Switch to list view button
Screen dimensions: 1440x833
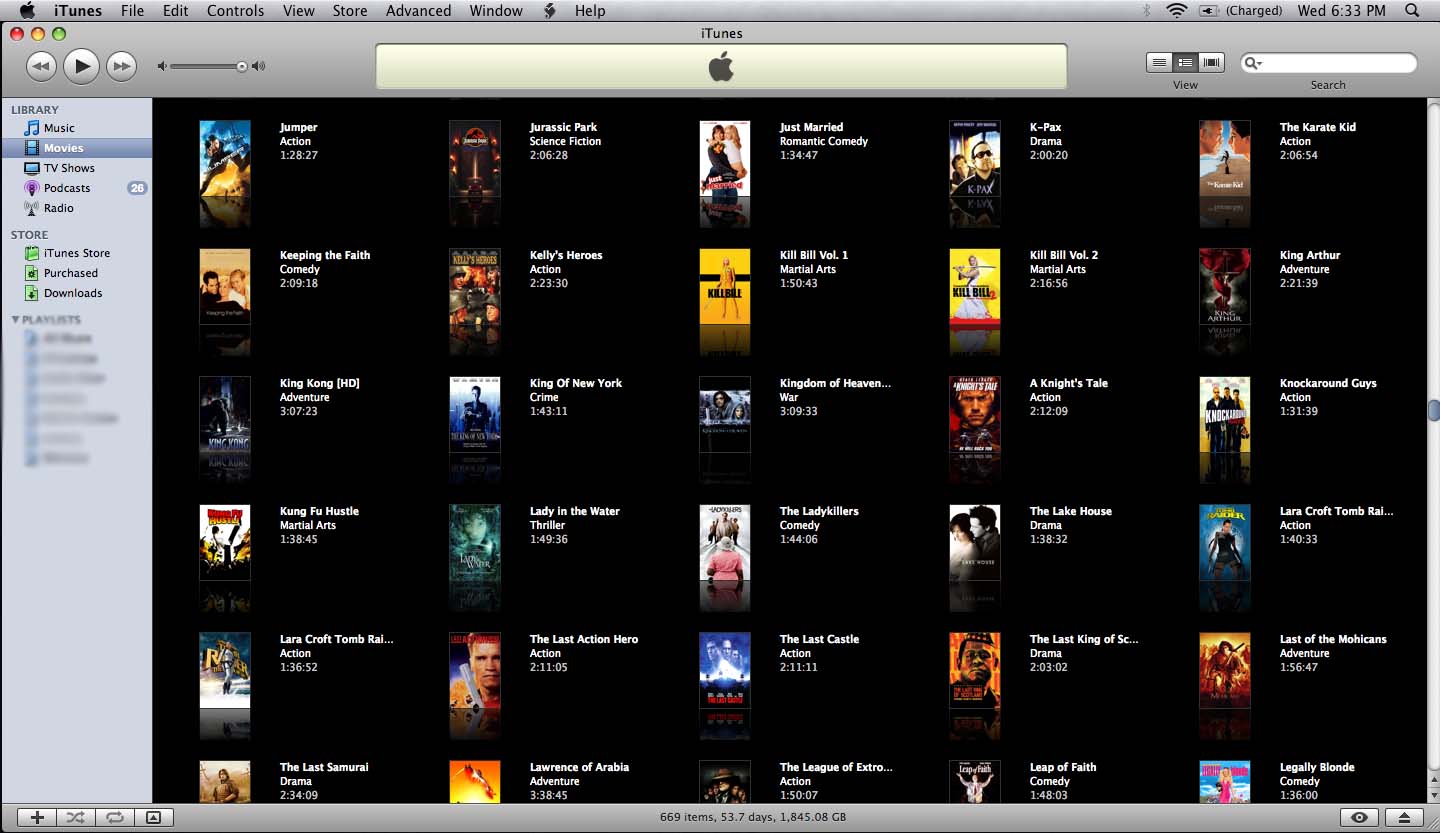point(1159,62)
